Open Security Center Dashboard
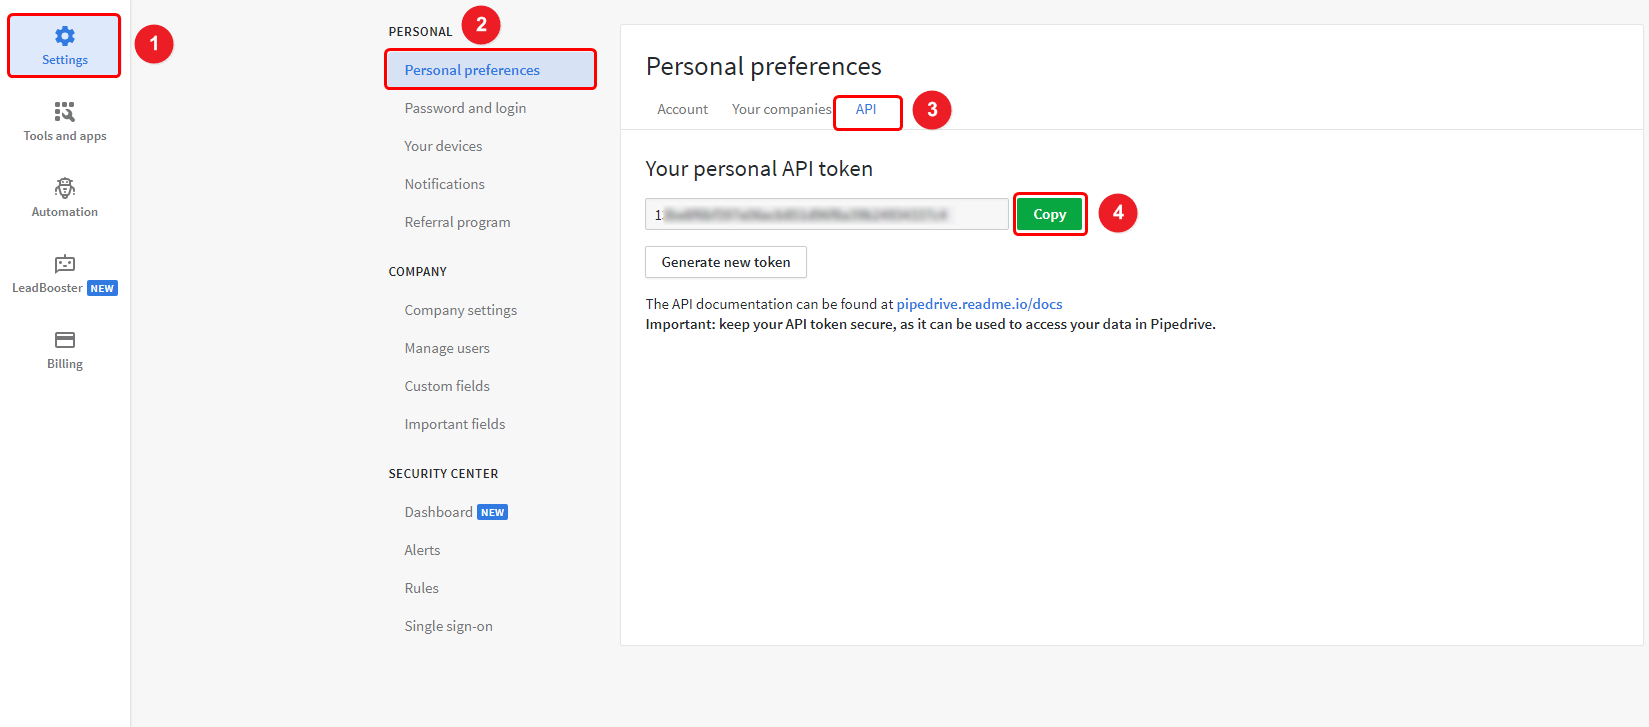 [438, 512]
